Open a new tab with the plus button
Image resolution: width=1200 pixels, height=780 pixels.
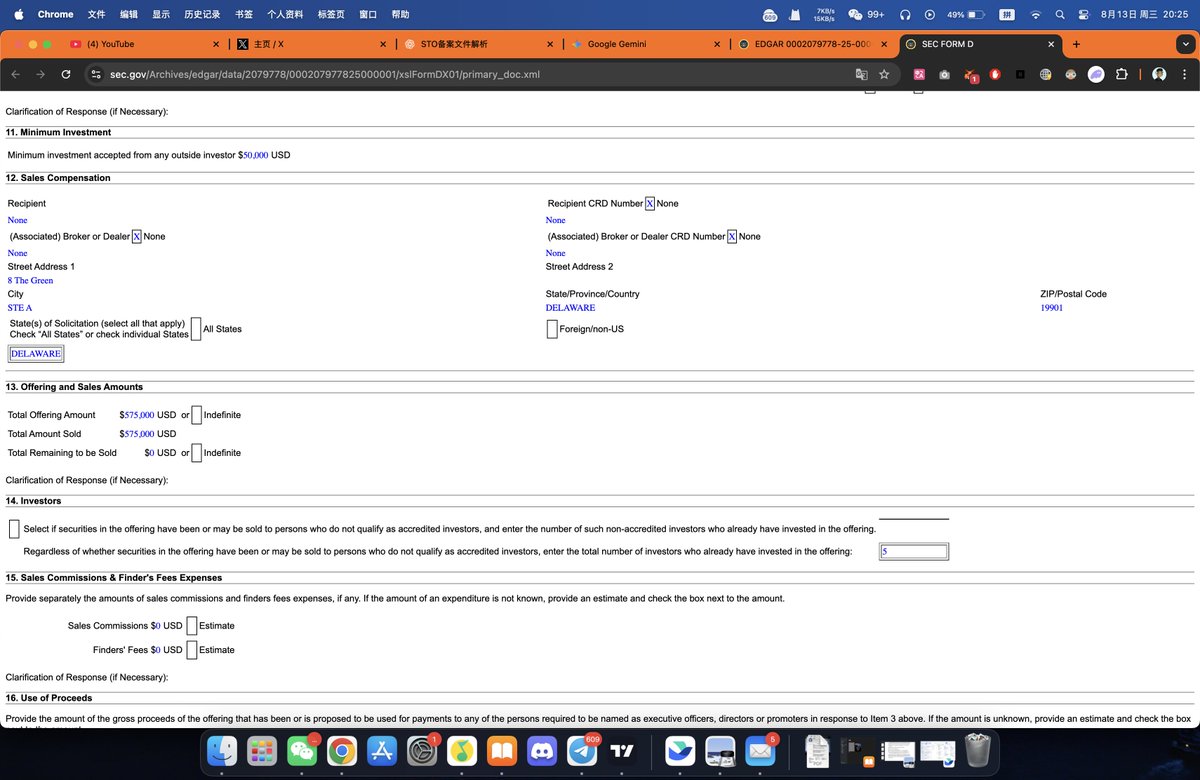pyautogui.click(x=1076, y=44)
